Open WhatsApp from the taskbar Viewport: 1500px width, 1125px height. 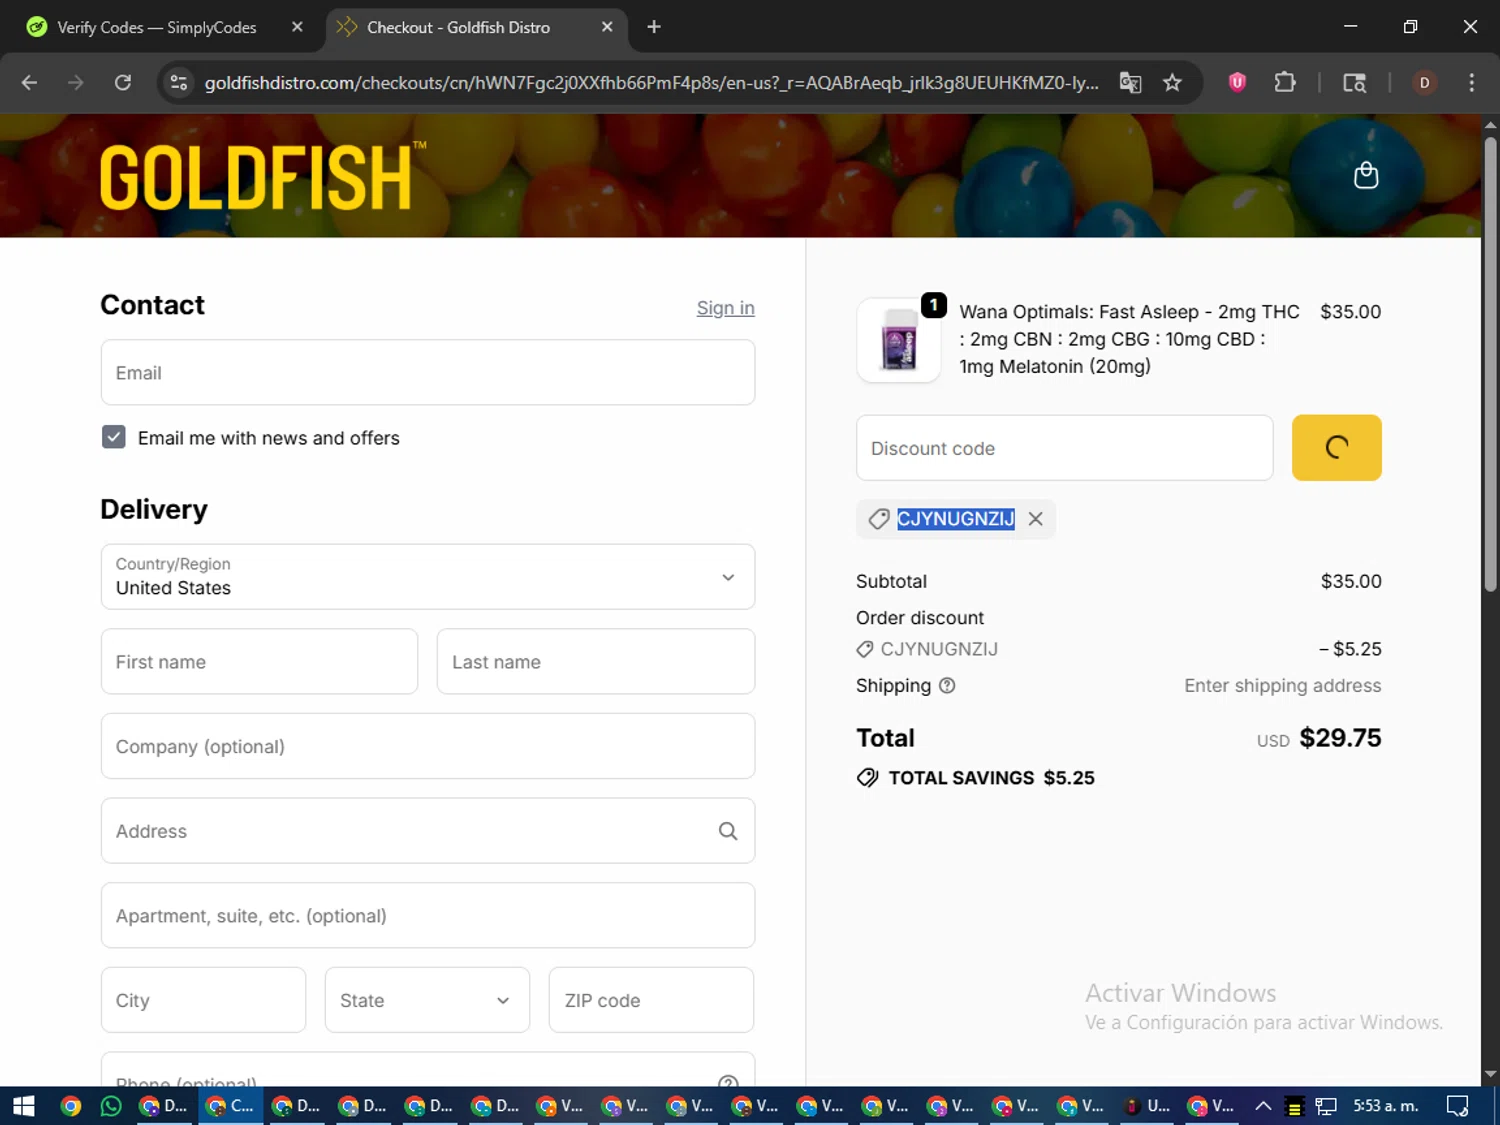pos(111,1106)
